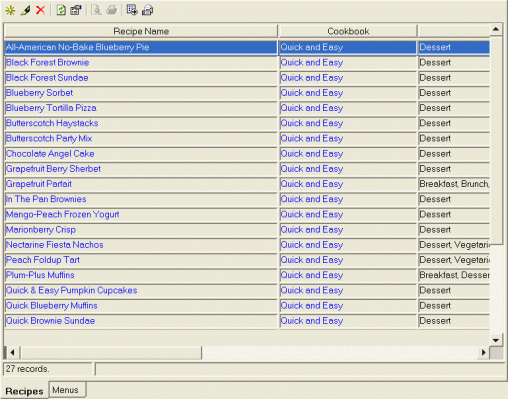Click Breakfast, Dessert cell in Plum-Plus Muffins row
The height and width of the screenshot is (399, 508).
454,275
